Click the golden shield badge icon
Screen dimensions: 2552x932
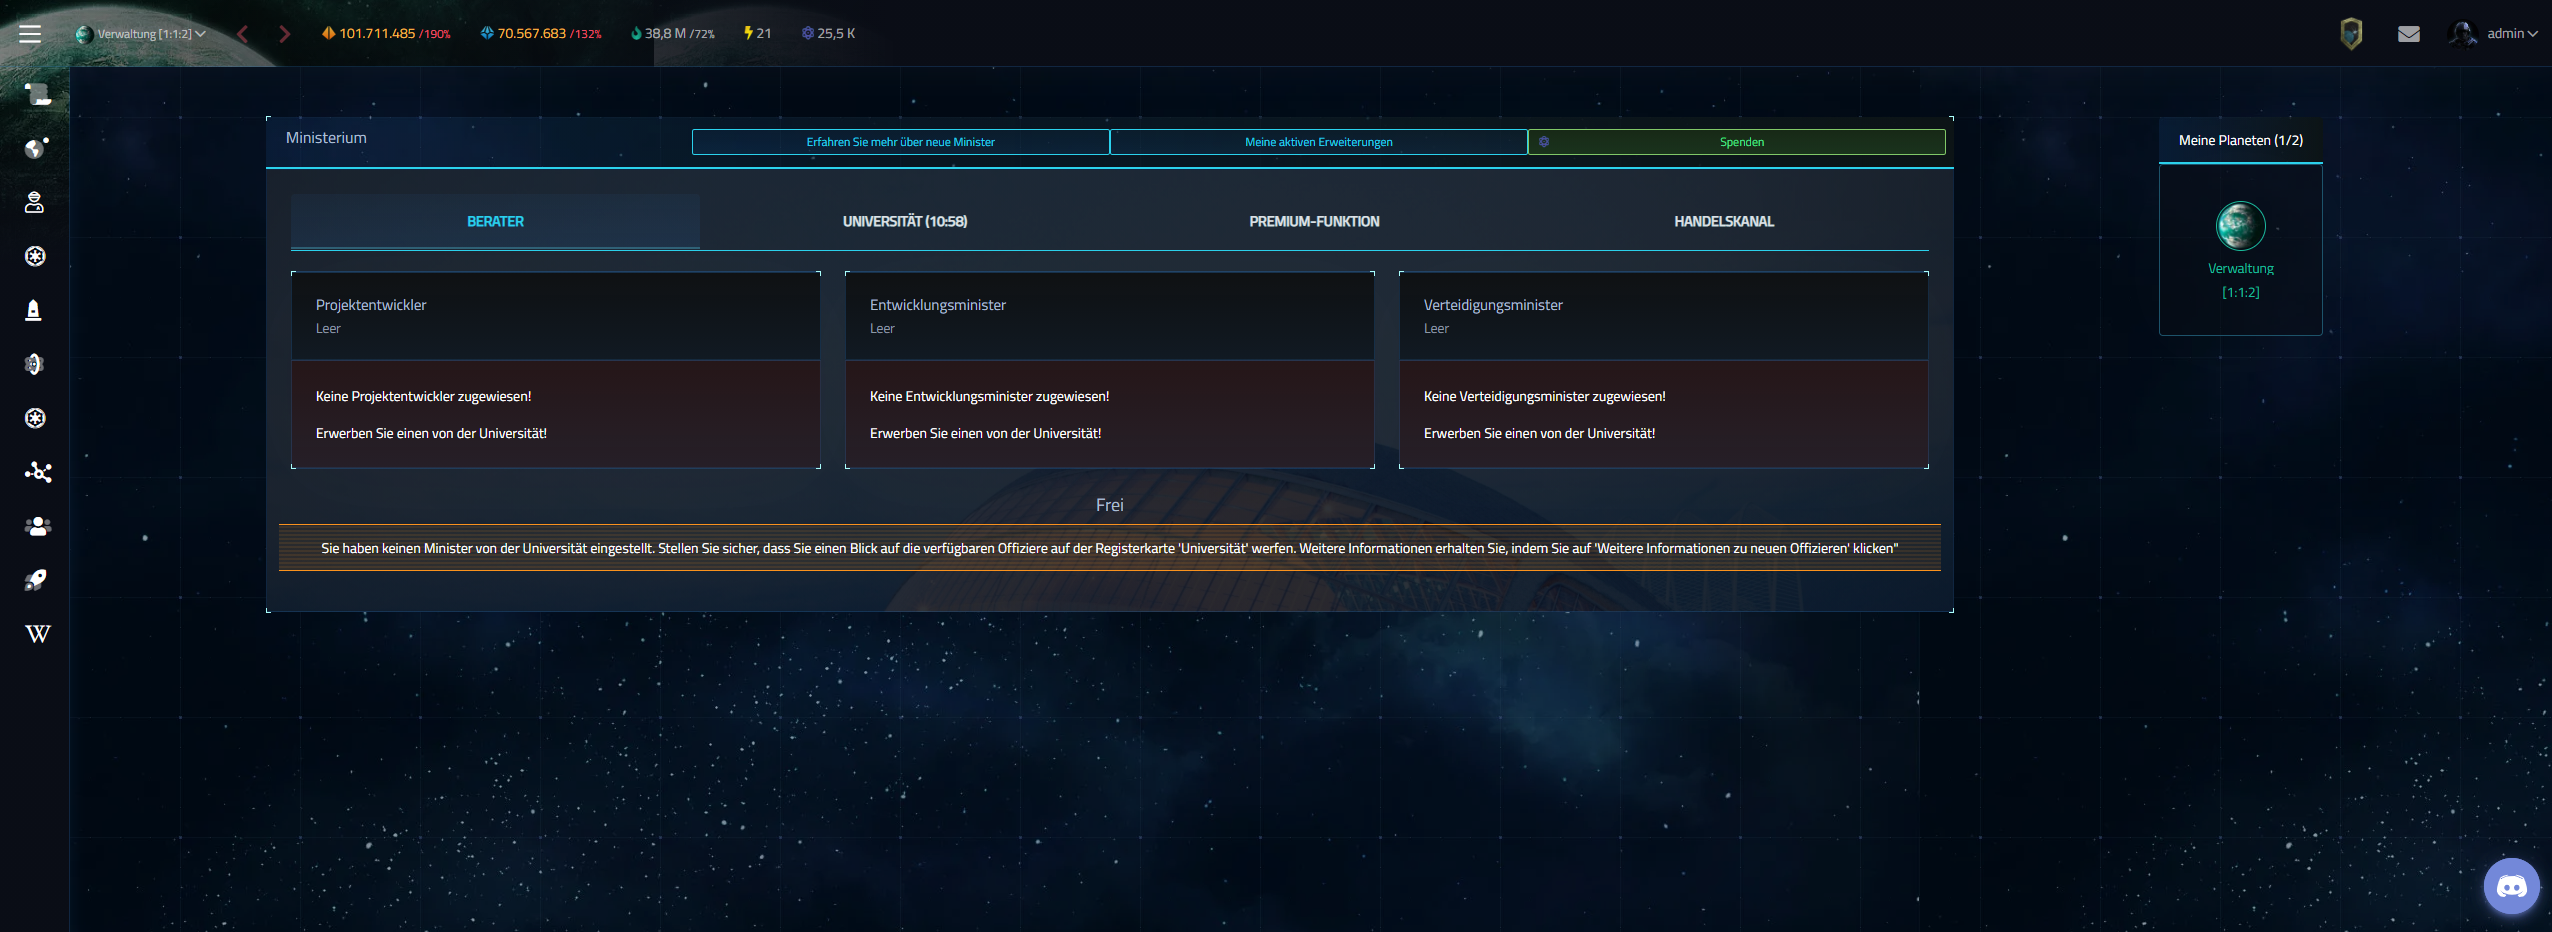coord(2351,34)
